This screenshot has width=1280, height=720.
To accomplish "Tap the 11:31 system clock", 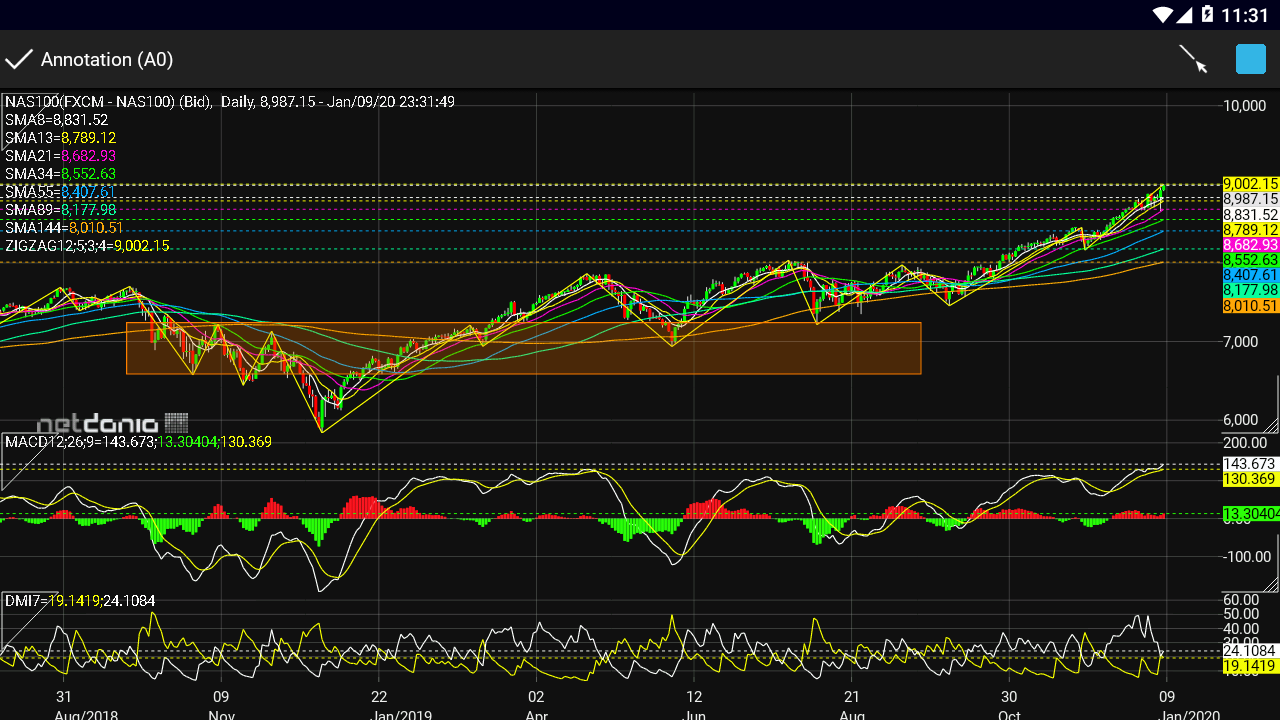I will (x=1245, y=15).
